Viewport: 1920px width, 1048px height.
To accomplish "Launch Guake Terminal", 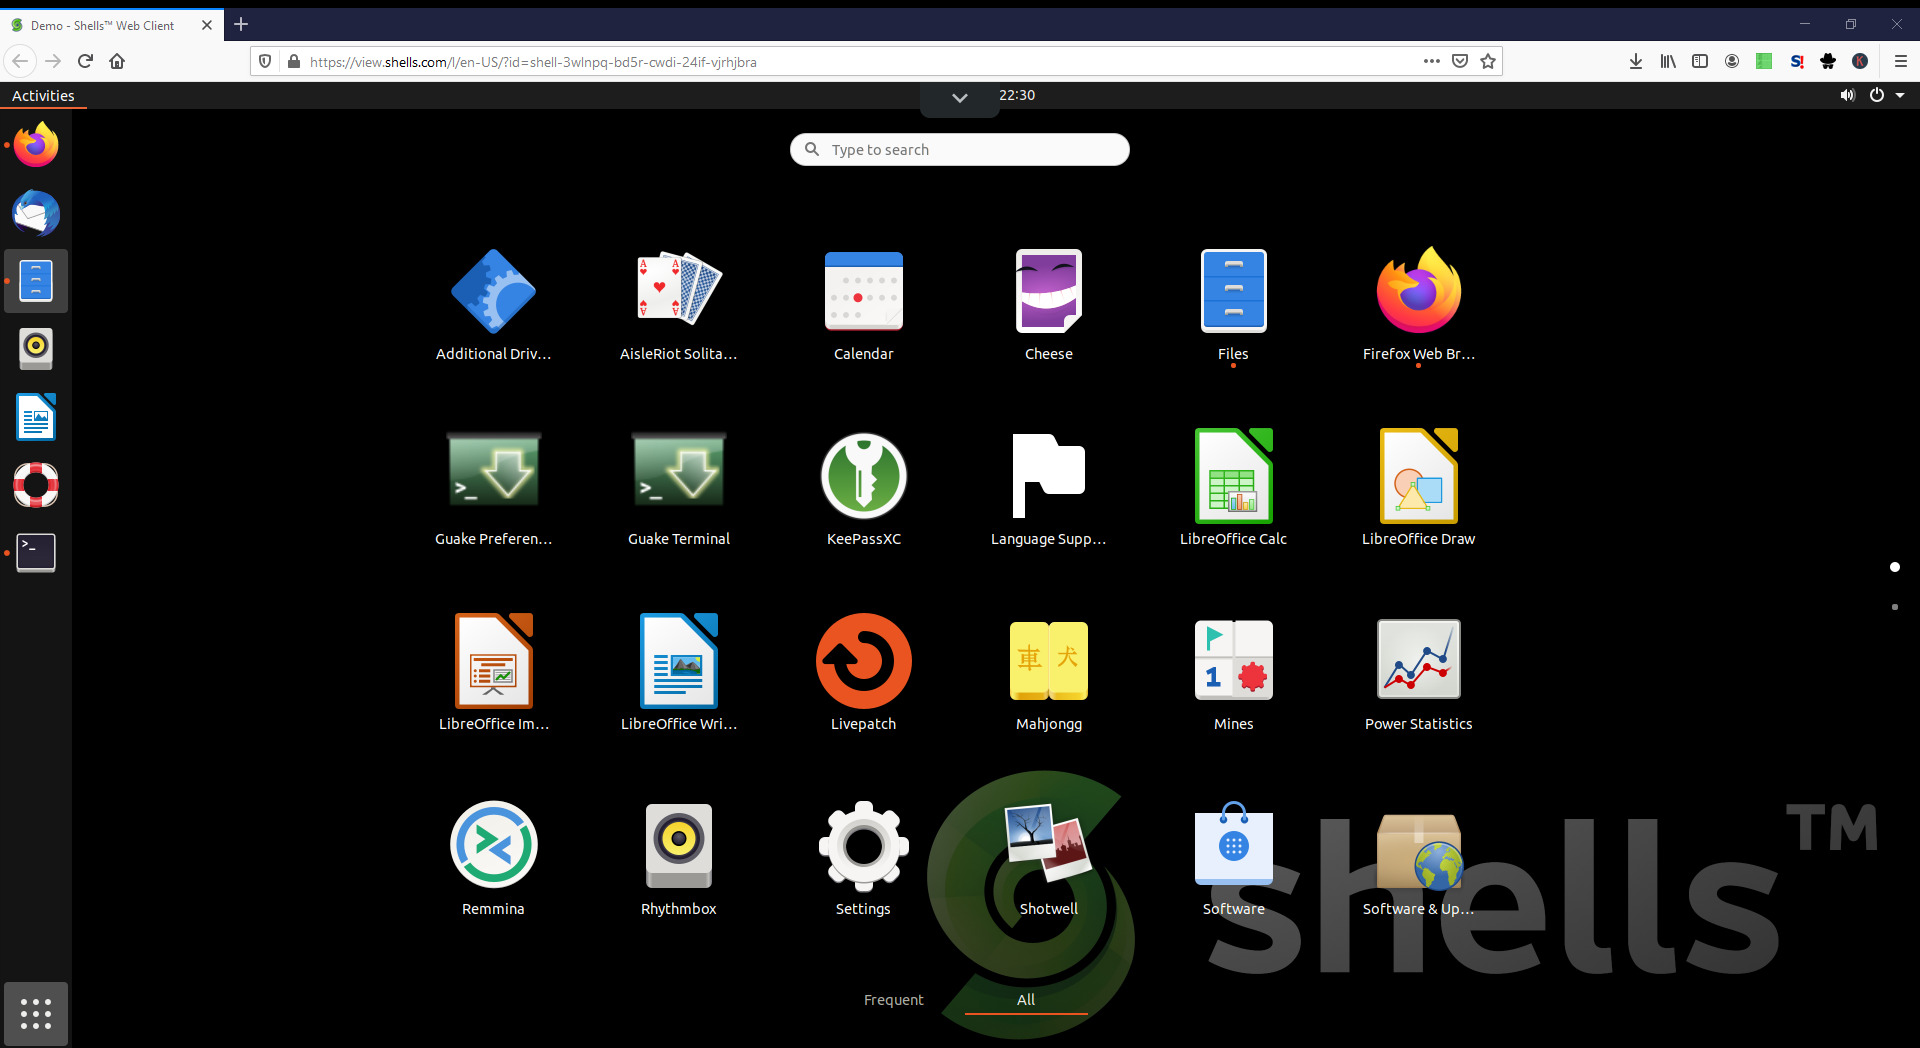I will [679, 490].
